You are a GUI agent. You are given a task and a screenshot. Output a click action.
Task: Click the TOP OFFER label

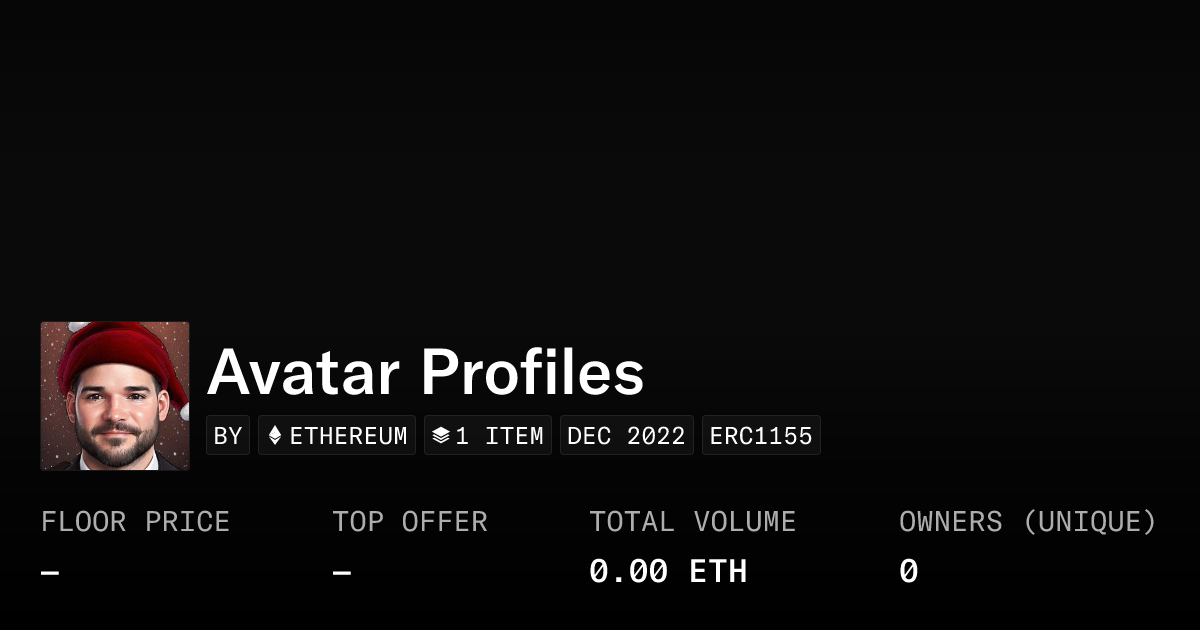[x=410, y=522]
